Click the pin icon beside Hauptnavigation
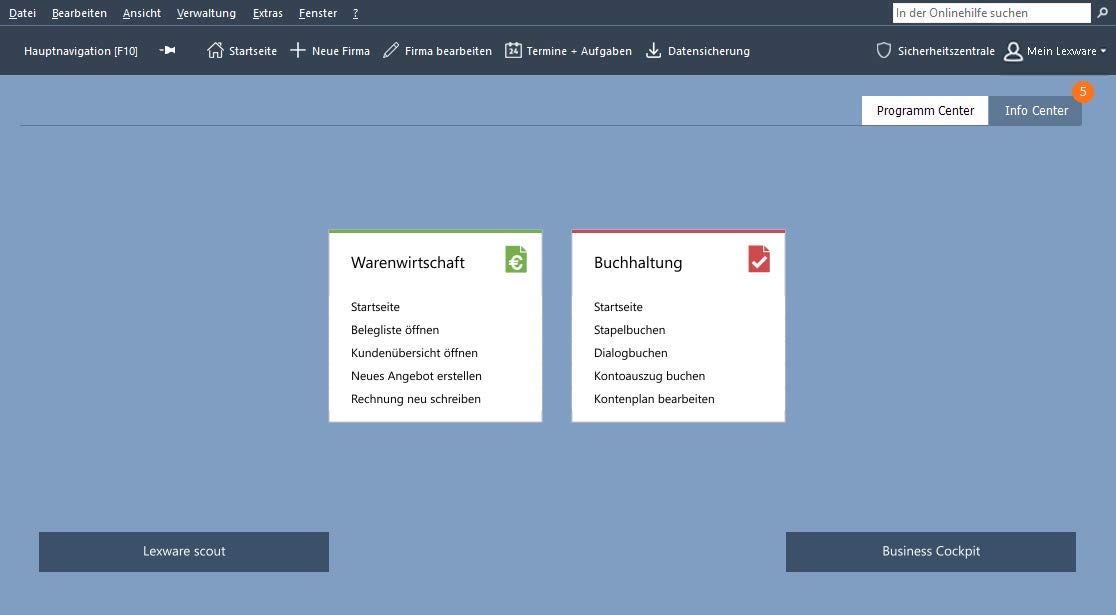Viewport: 1116px width, 615px height. 167,51
